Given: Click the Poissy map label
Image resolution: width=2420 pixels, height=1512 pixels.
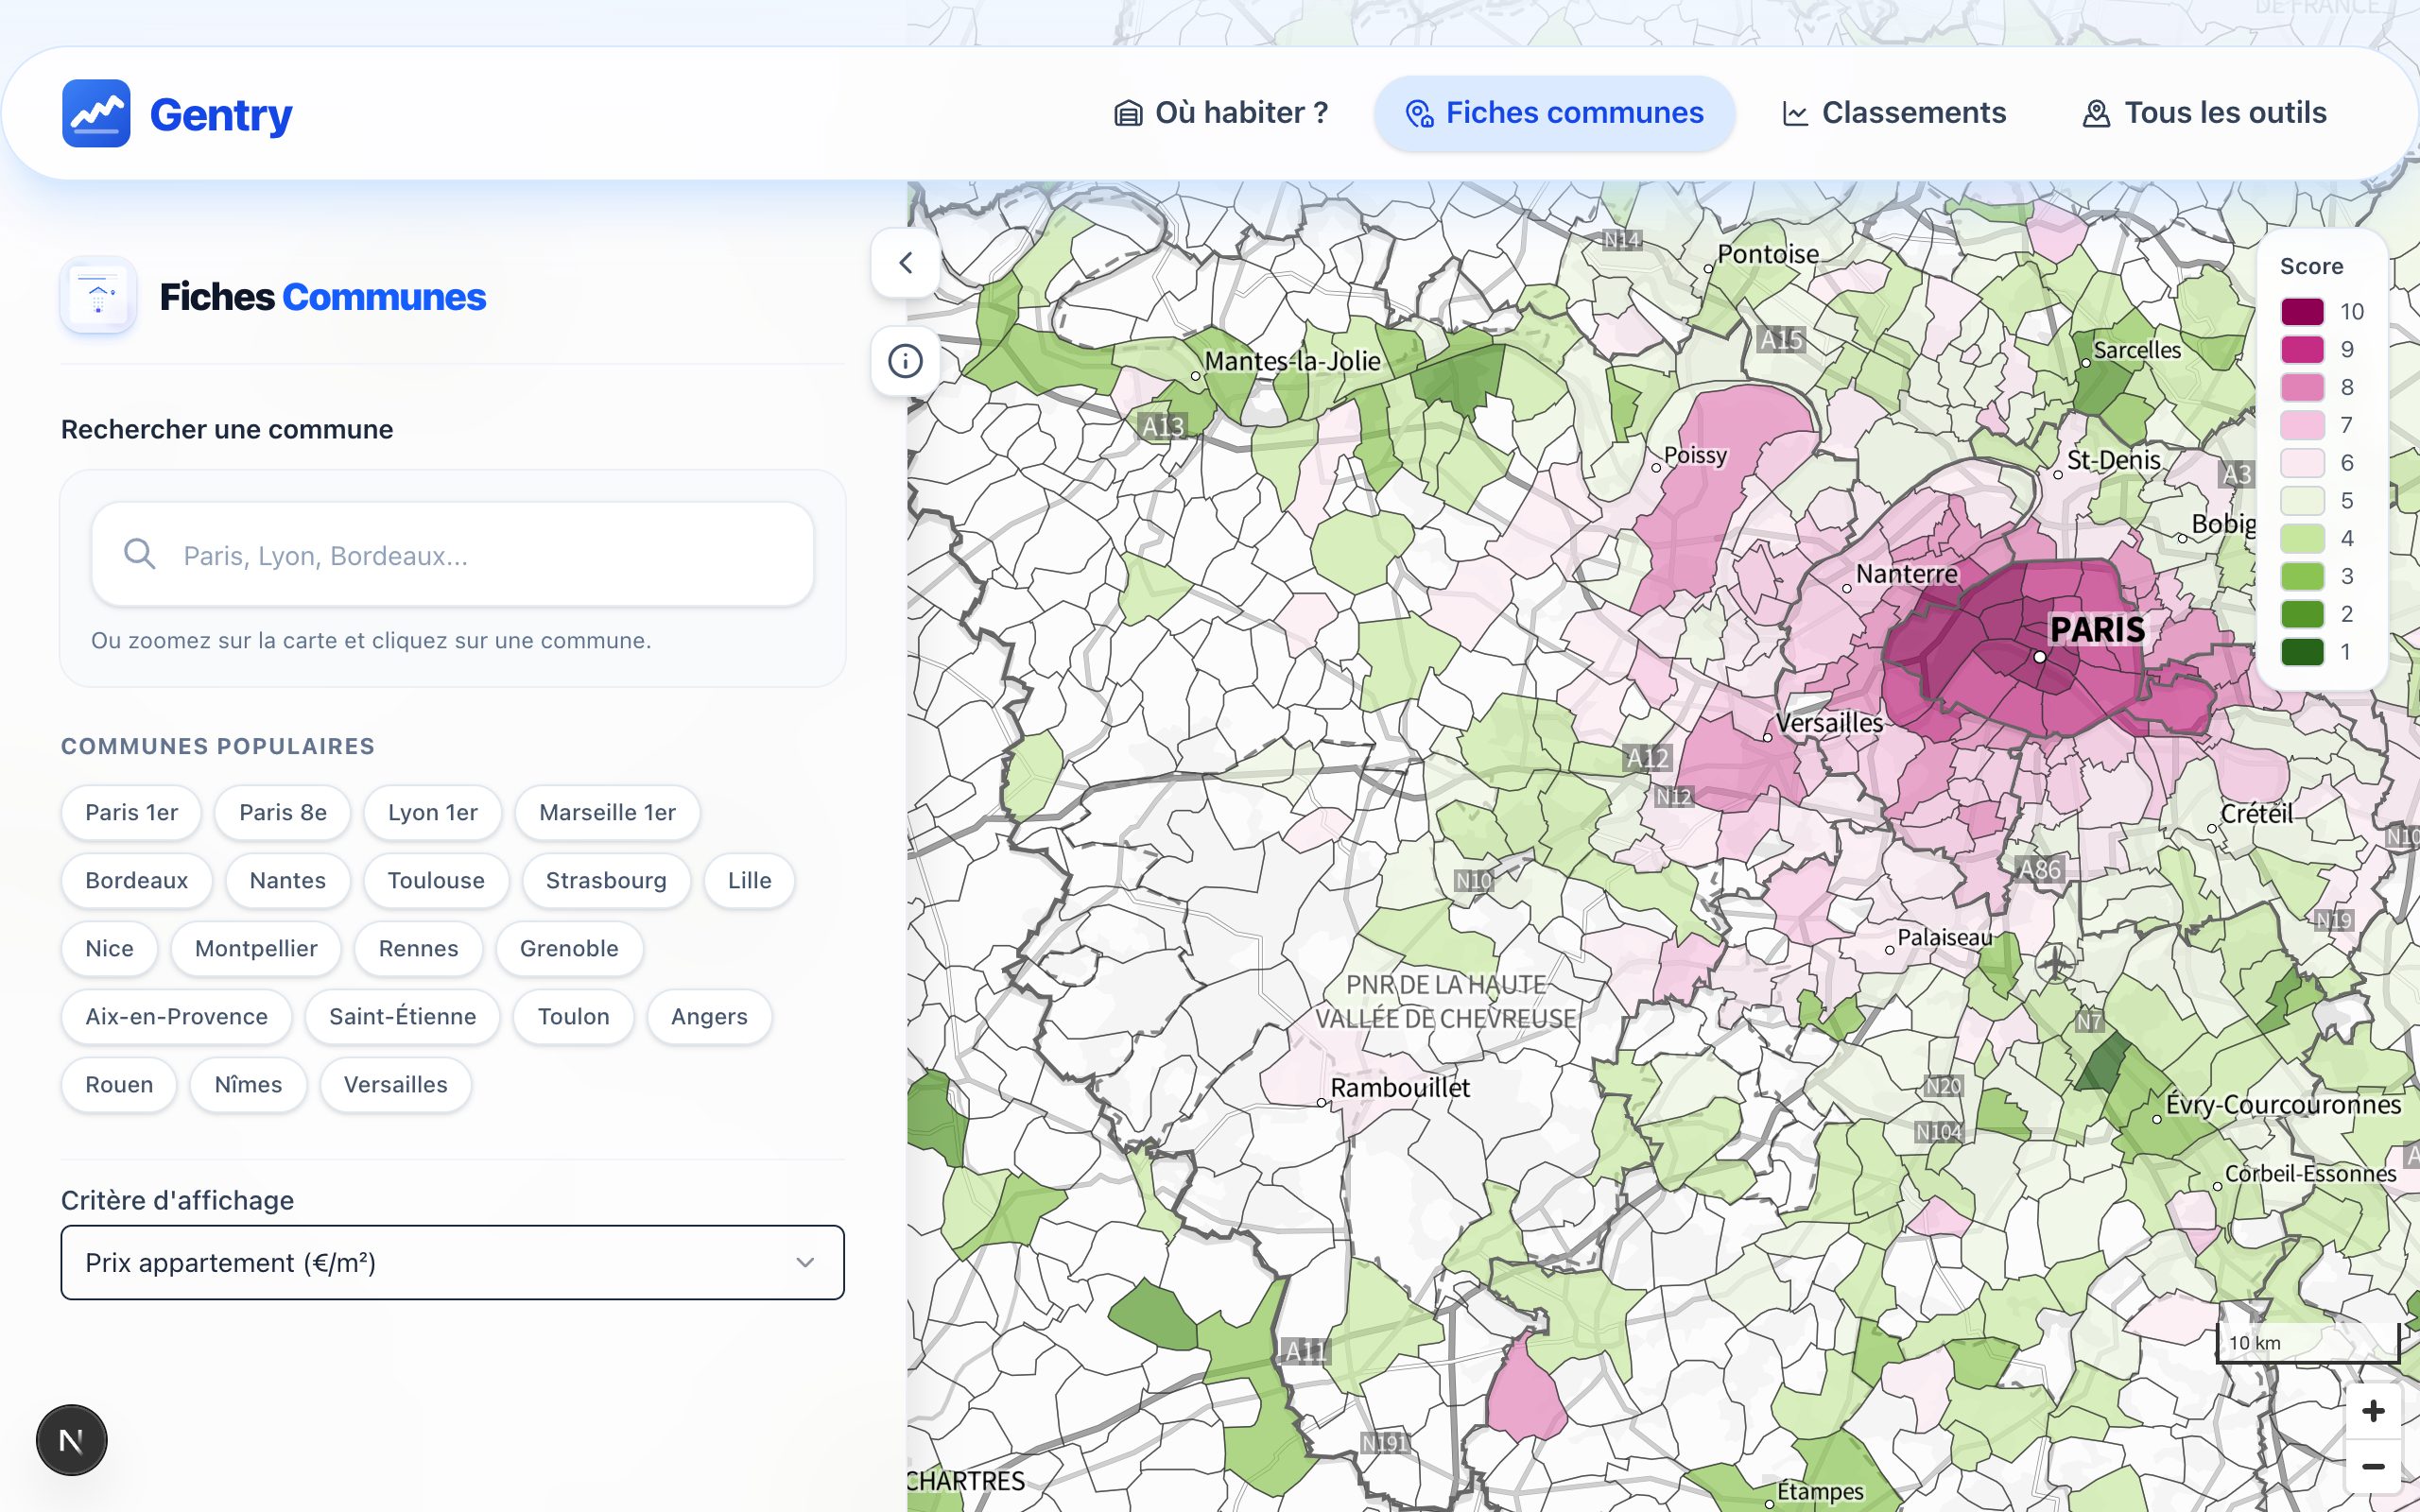Looking at the screenshot, I should (x=1695, y=455).
